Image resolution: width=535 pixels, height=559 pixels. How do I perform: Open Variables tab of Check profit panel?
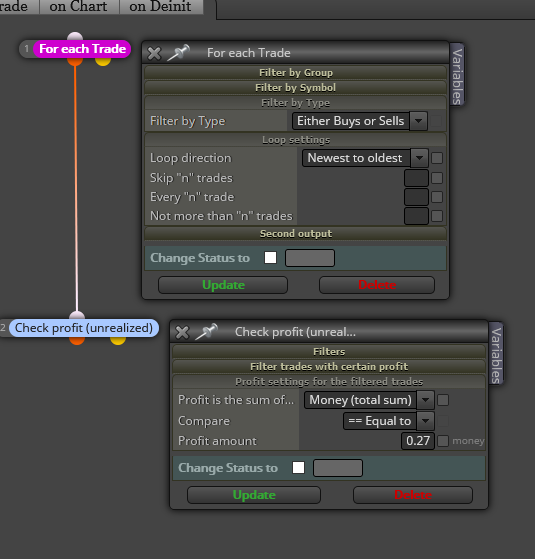497,354
